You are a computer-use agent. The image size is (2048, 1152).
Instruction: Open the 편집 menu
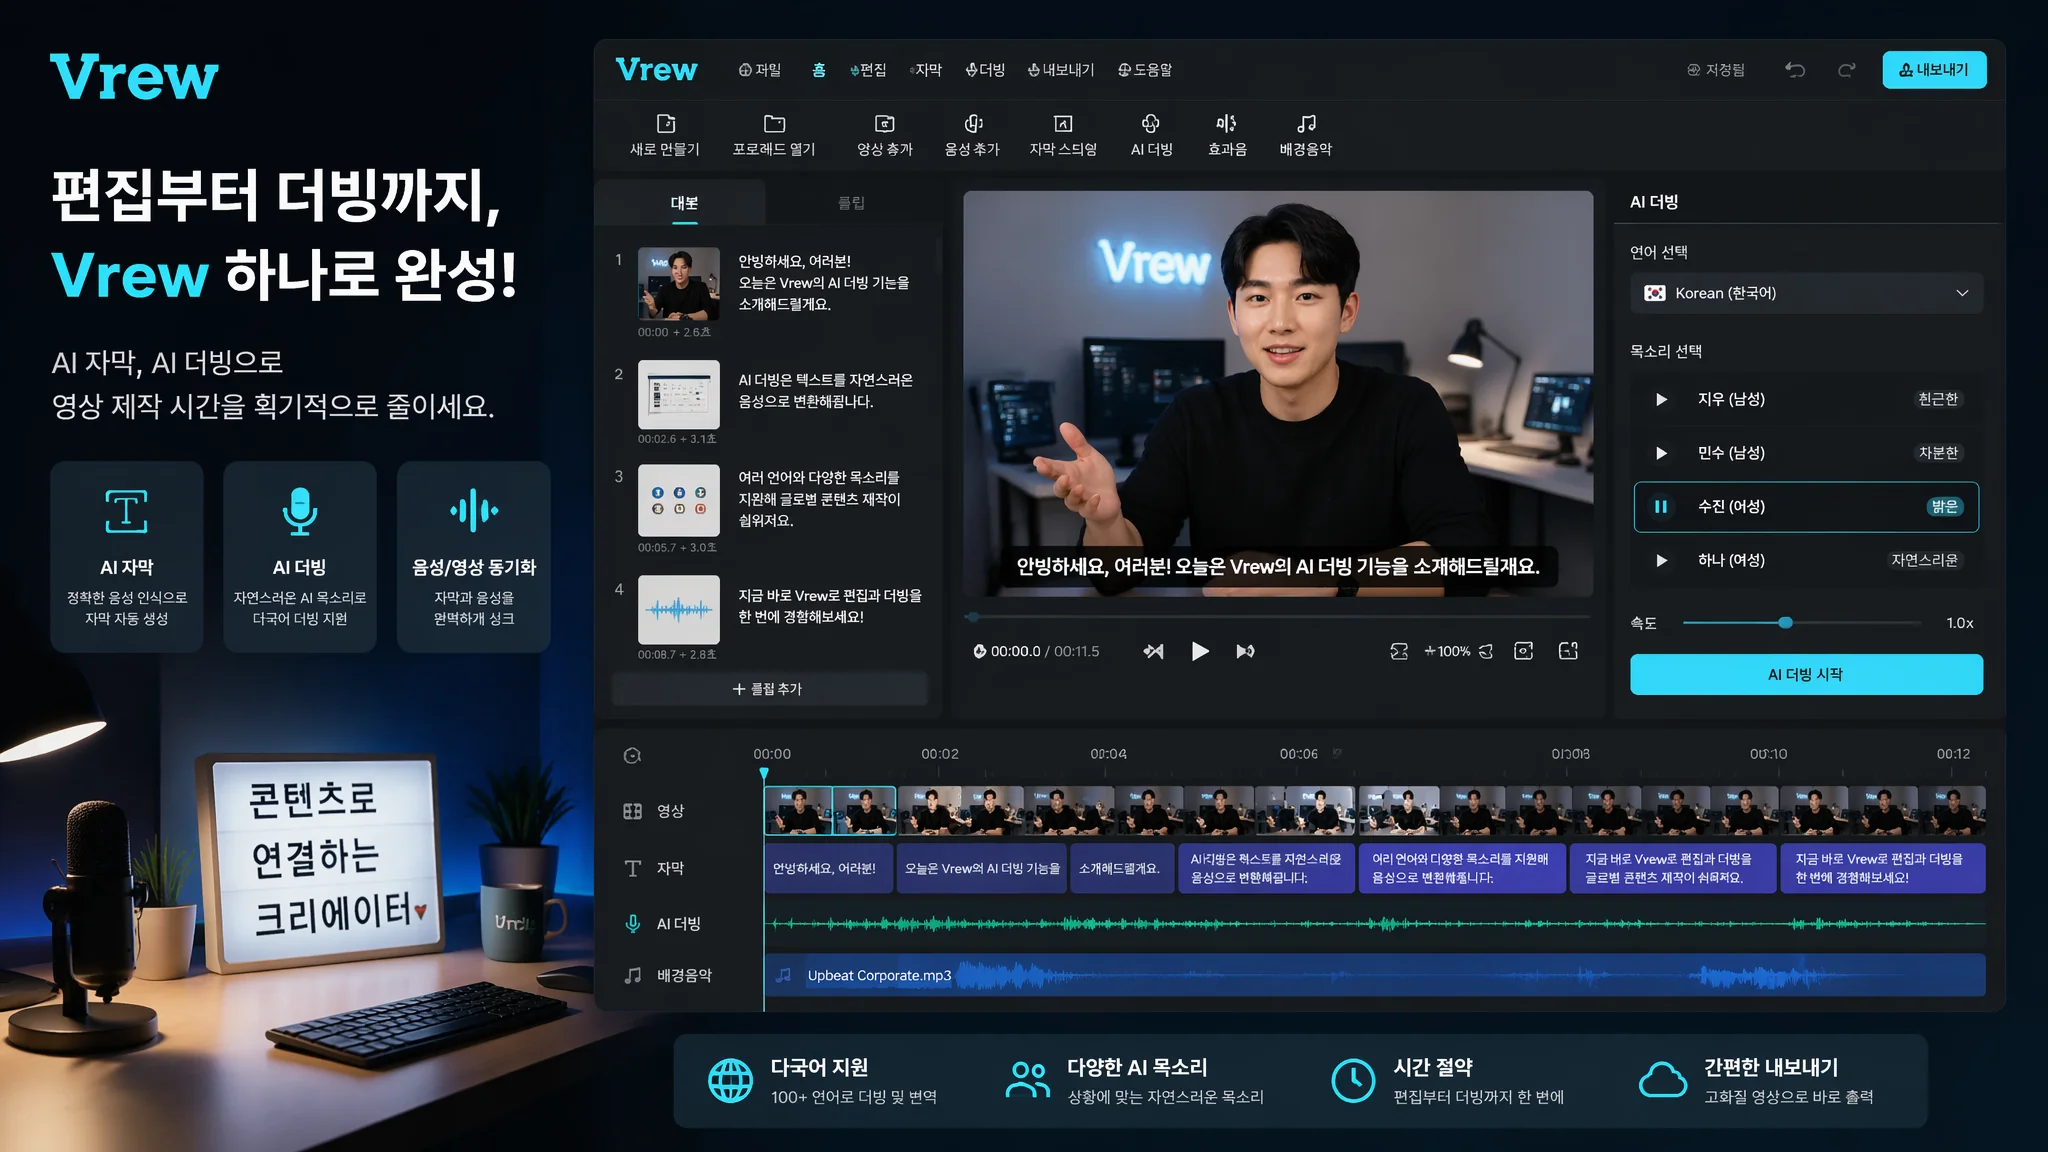(x=867, y=70)
